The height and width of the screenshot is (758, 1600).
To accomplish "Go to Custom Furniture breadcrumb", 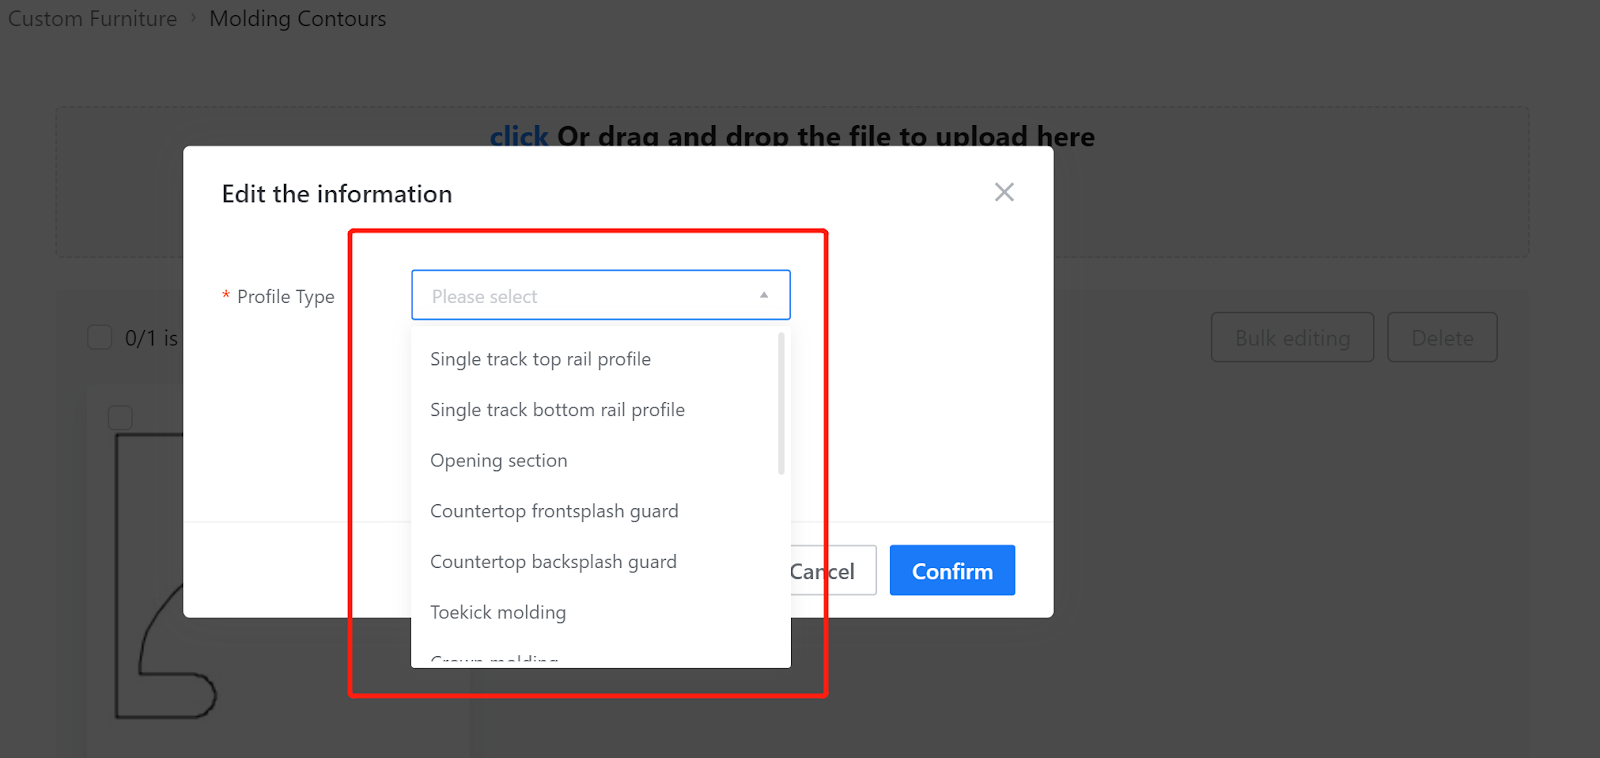I will [92, 19].
